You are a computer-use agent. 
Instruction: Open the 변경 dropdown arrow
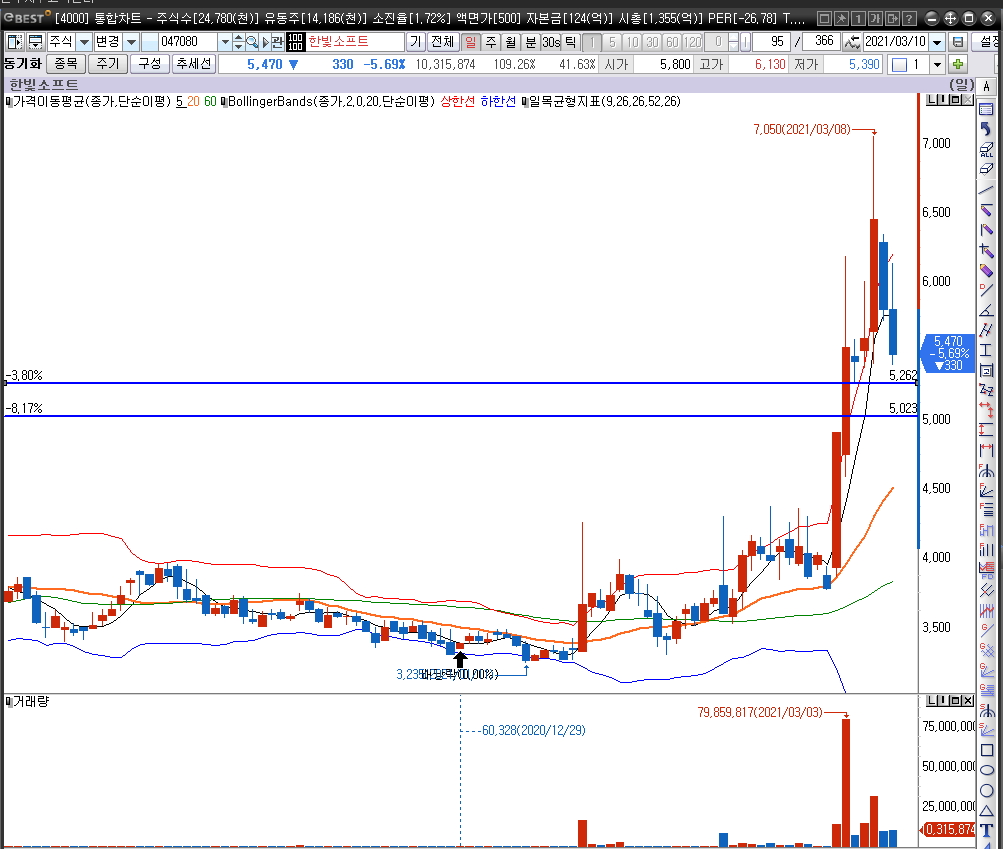click(130, 42)
